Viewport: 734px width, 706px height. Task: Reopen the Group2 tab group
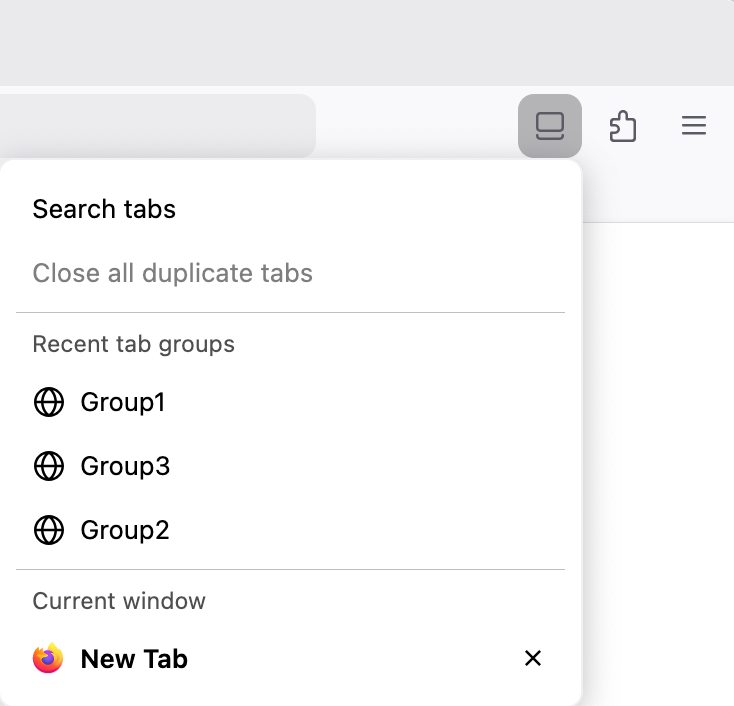[x=125, y=530]
